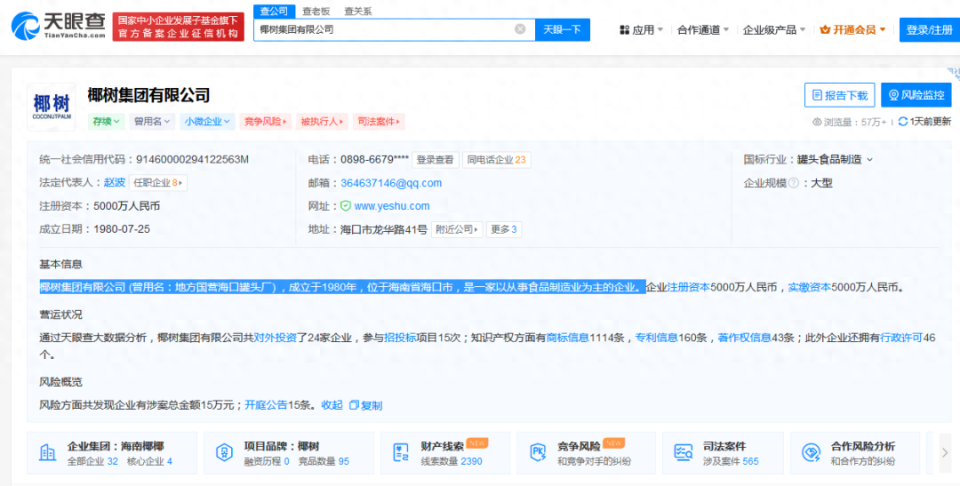
Task: Open 竞争风险 PK card icon
Action: [x=538, y=453]
